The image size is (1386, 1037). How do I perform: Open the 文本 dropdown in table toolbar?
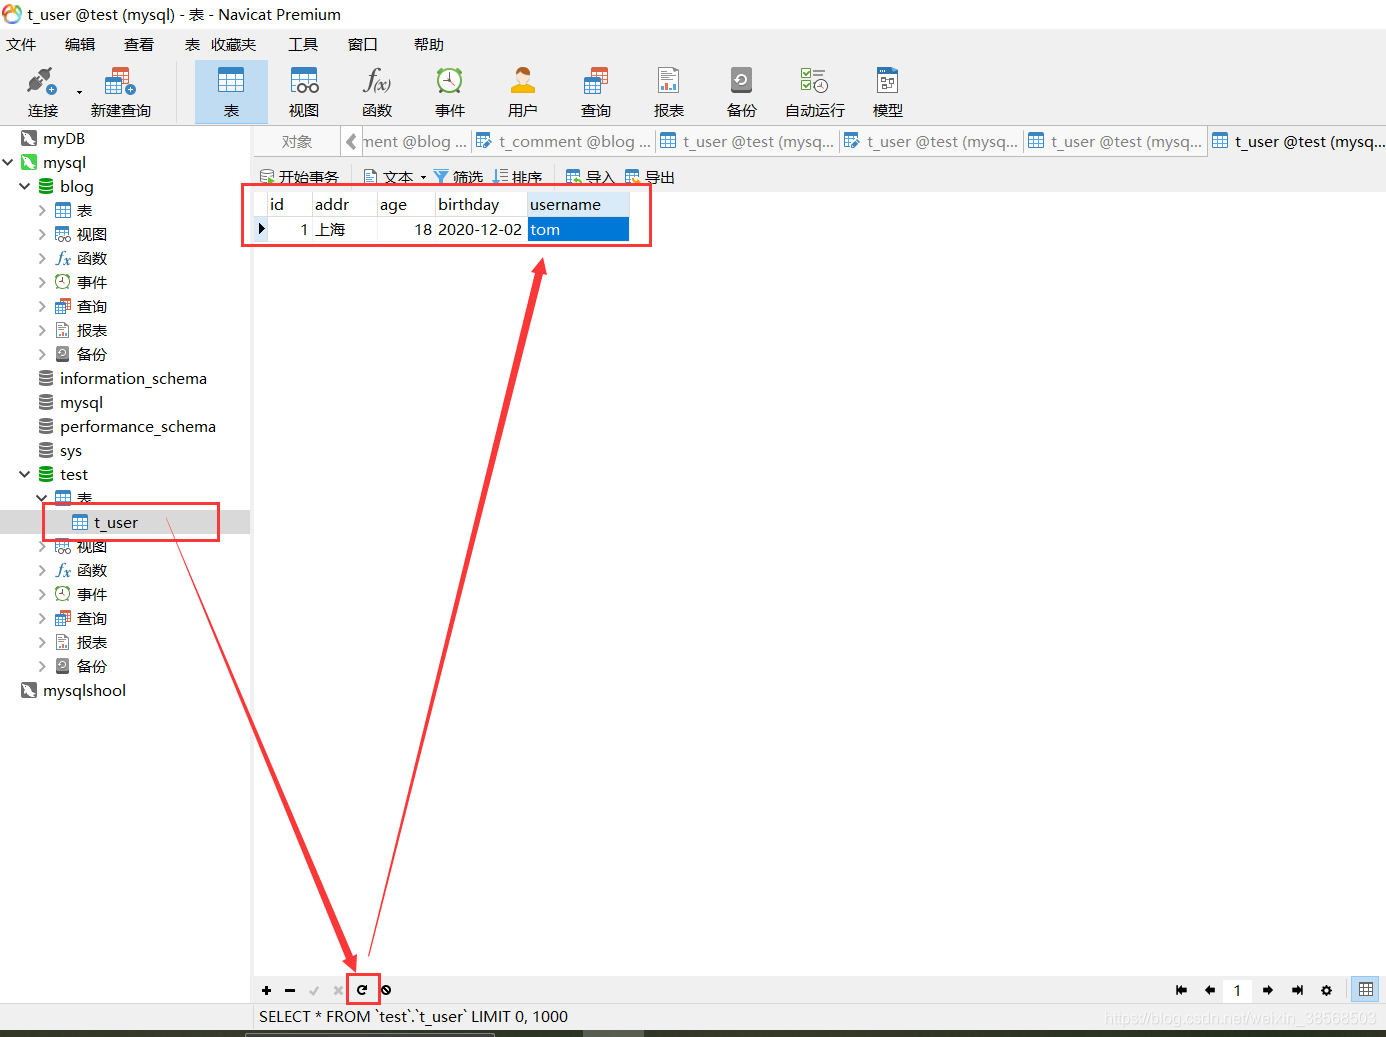click(396, 177)
